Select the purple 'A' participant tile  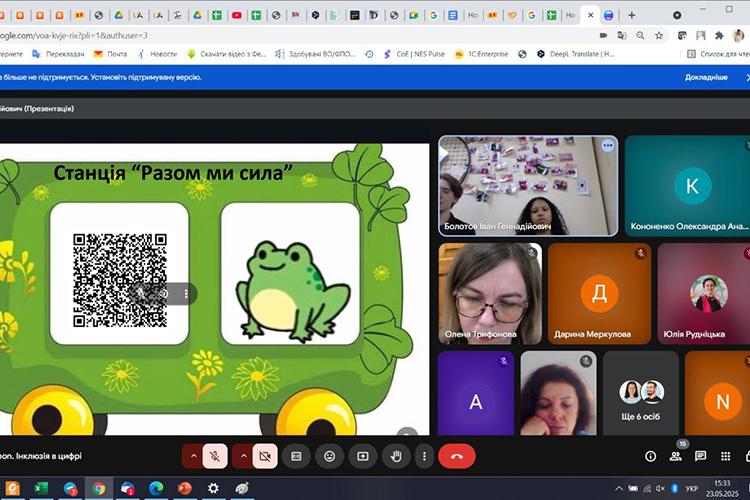pos(475,393)
